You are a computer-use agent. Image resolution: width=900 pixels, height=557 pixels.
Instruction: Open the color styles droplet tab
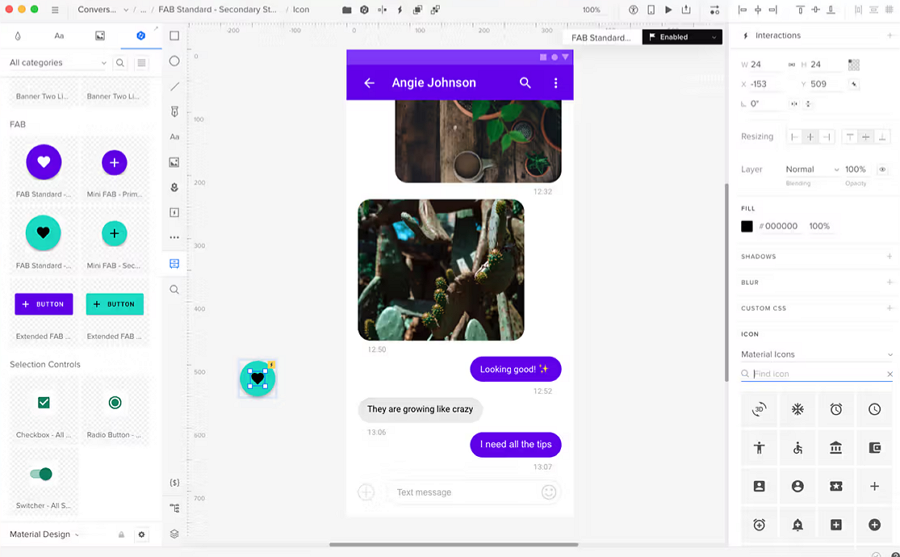18,36
